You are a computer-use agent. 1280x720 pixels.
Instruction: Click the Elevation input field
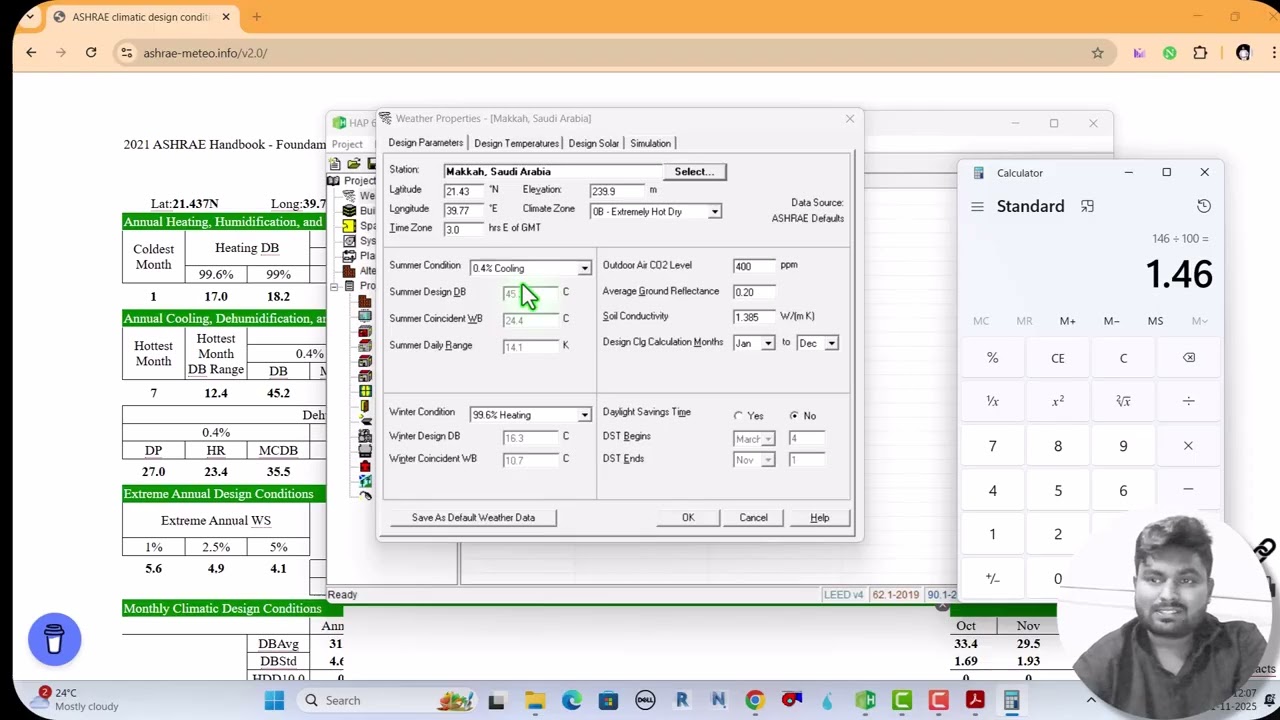coord(617,191)
